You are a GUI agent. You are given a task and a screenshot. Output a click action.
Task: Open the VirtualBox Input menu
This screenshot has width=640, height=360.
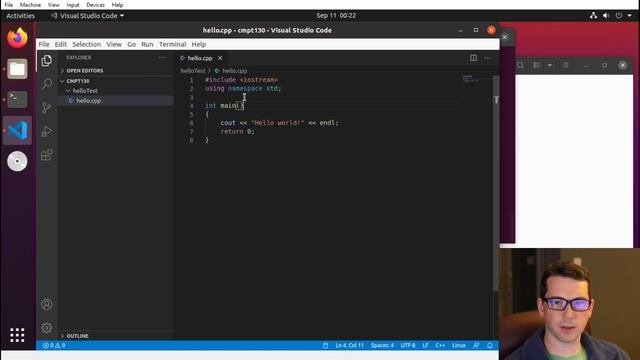73,5
